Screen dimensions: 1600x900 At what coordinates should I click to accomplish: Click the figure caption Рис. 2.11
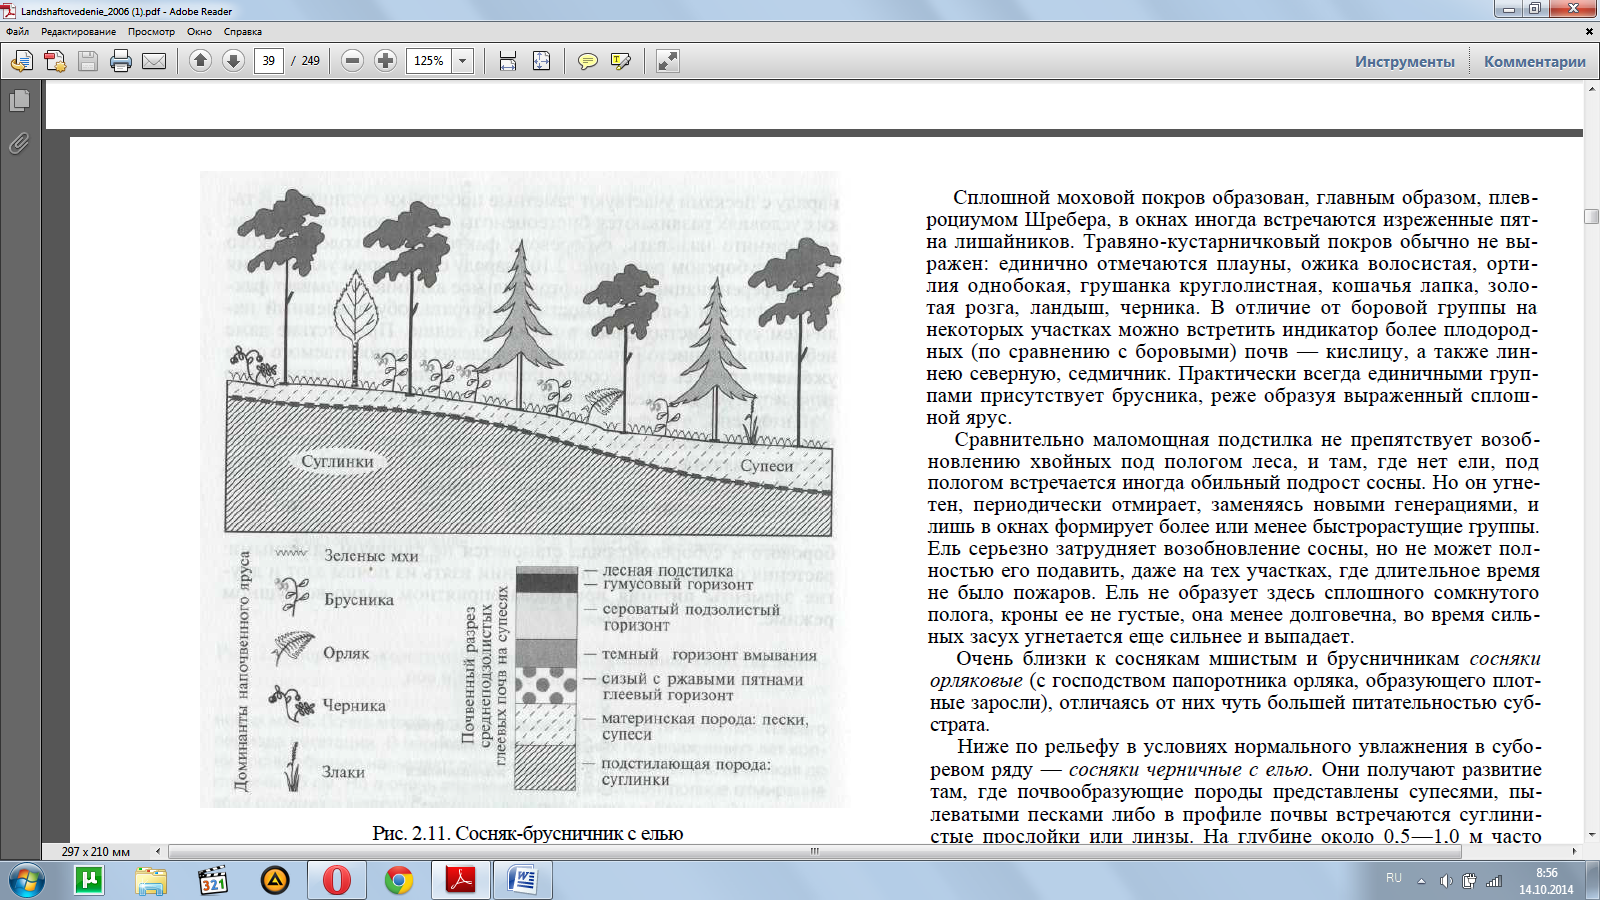click(528, 833)
